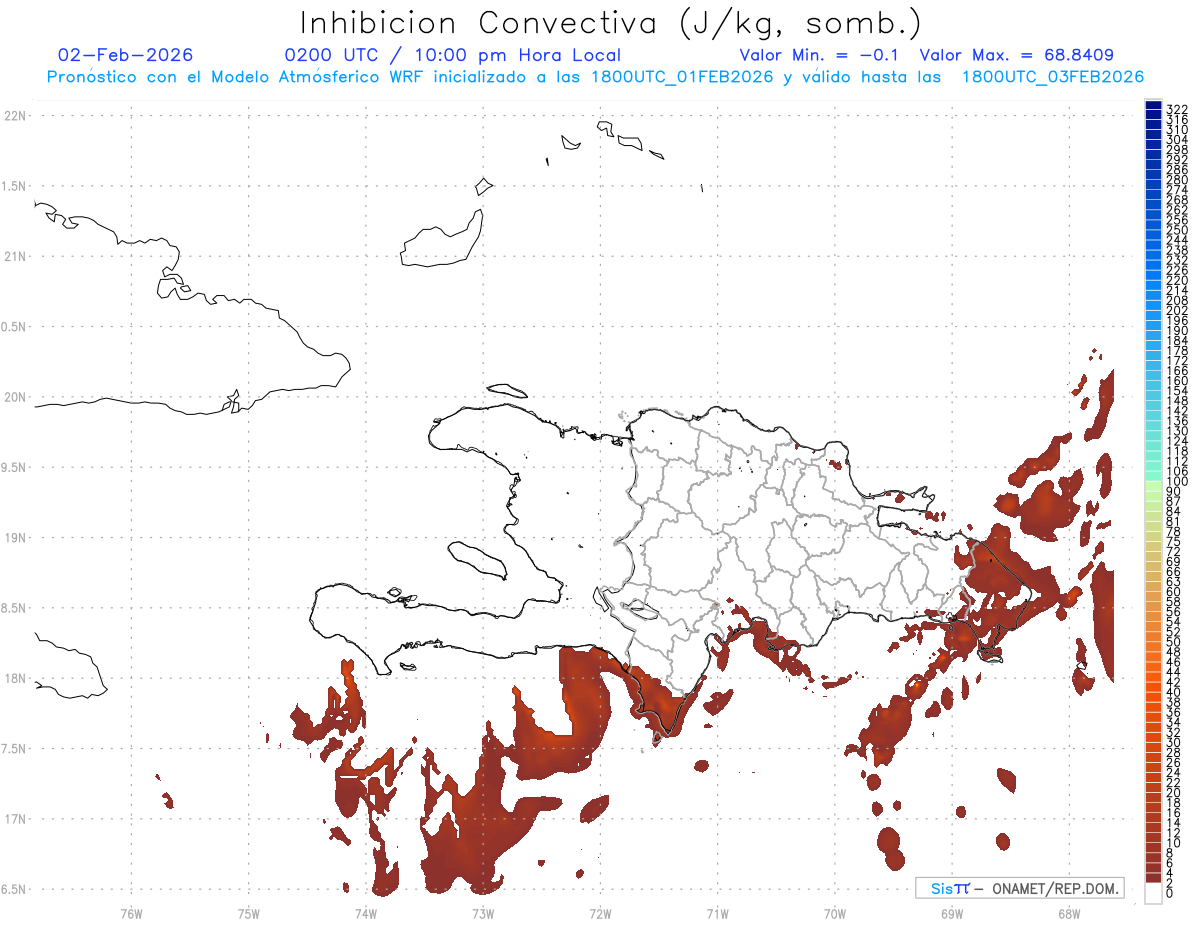Click the '1.5N' latitude label
The image size is (1200, 927).
pyautogui.click(x=14, y=186)
